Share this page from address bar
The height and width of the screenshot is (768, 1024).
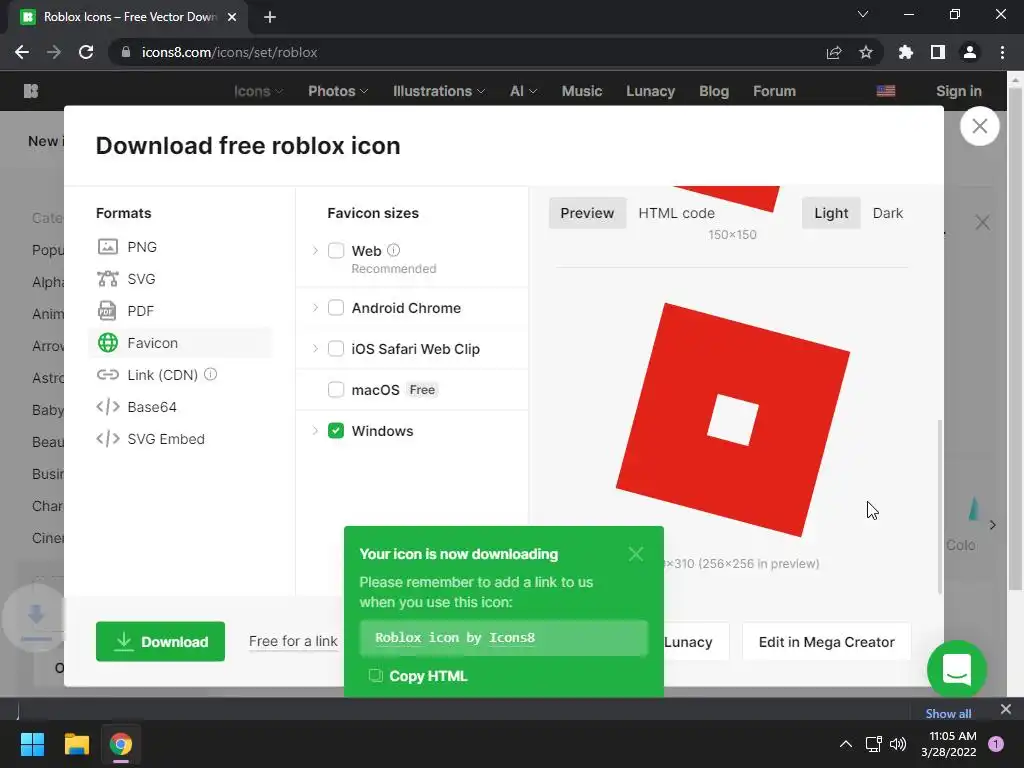(x=834, y=52)
